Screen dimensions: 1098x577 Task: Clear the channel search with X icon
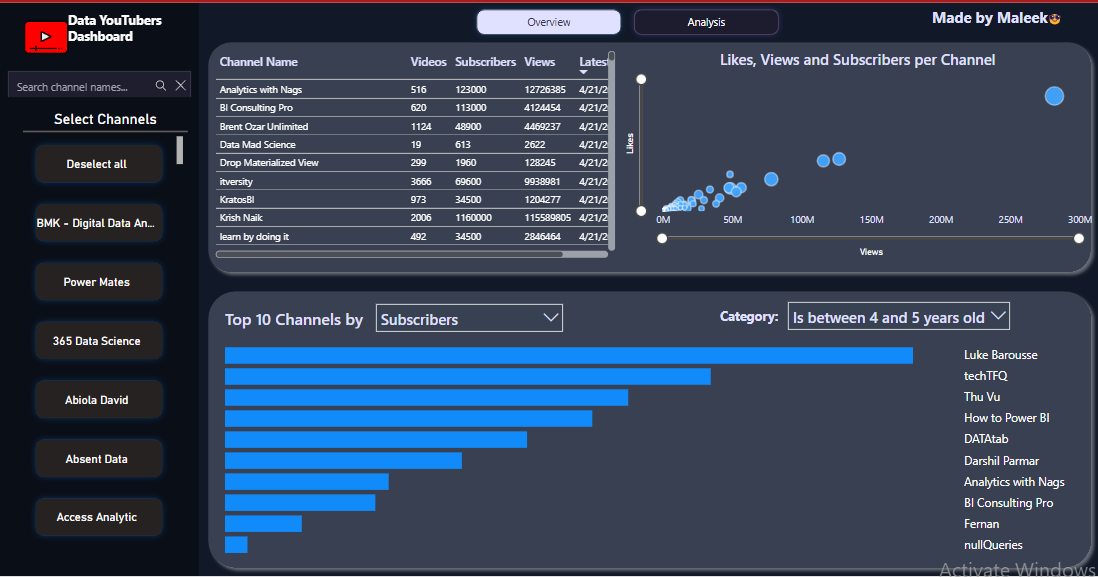point(181,87)
